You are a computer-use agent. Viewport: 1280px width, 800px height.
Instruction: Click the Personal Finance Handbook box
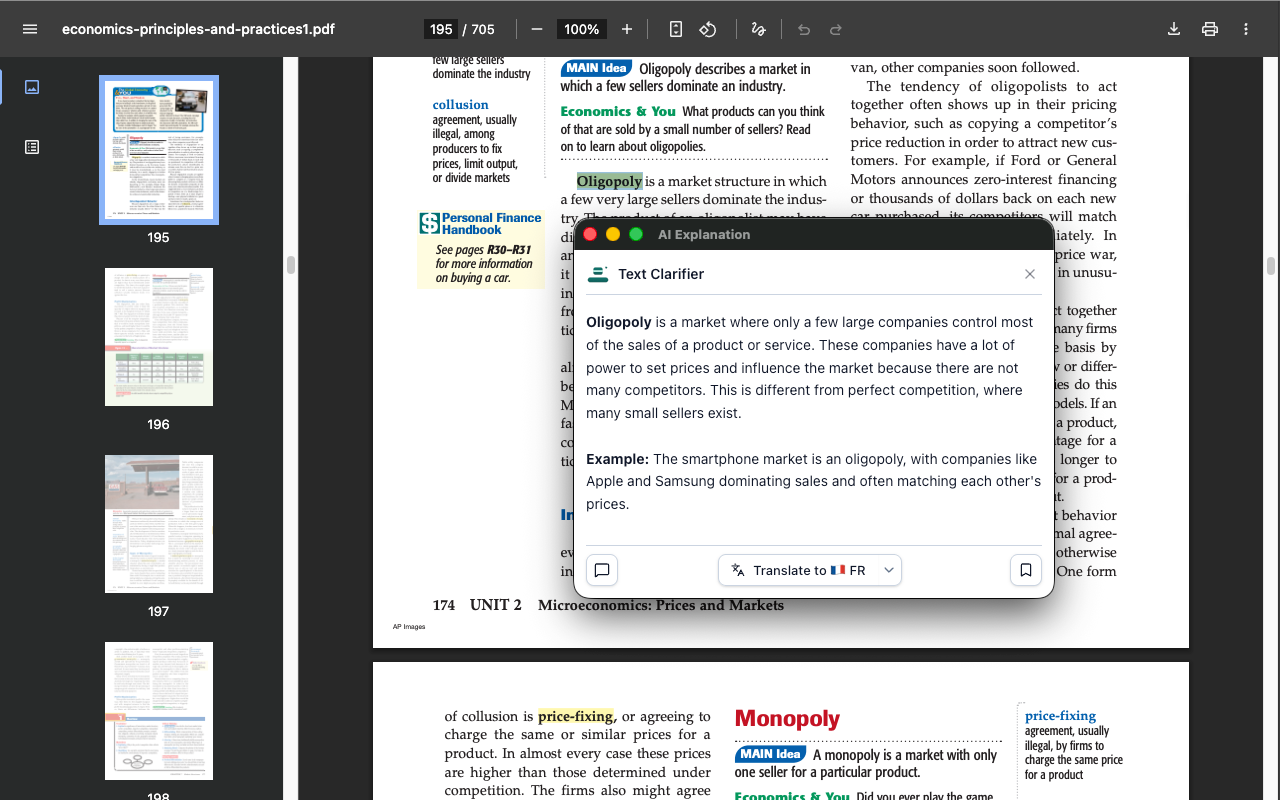click(x=481, y=249)
